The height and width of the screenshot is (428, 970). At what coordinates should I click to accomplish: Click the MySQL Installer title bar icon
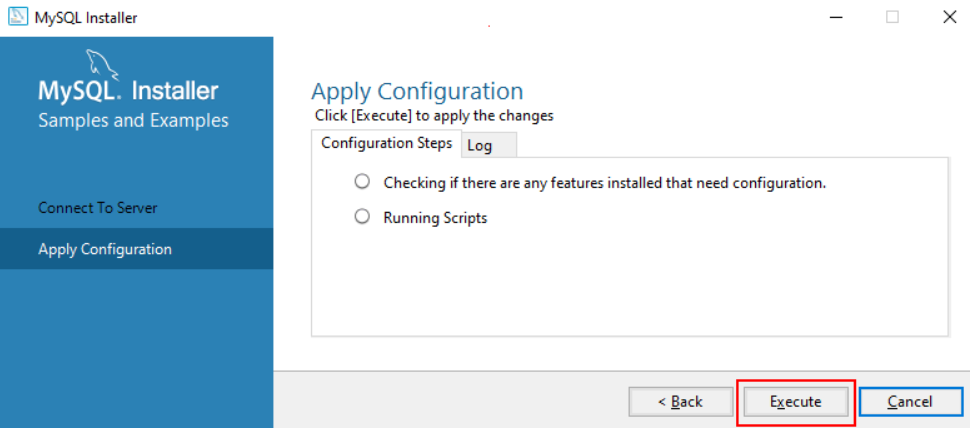(18, 17)
